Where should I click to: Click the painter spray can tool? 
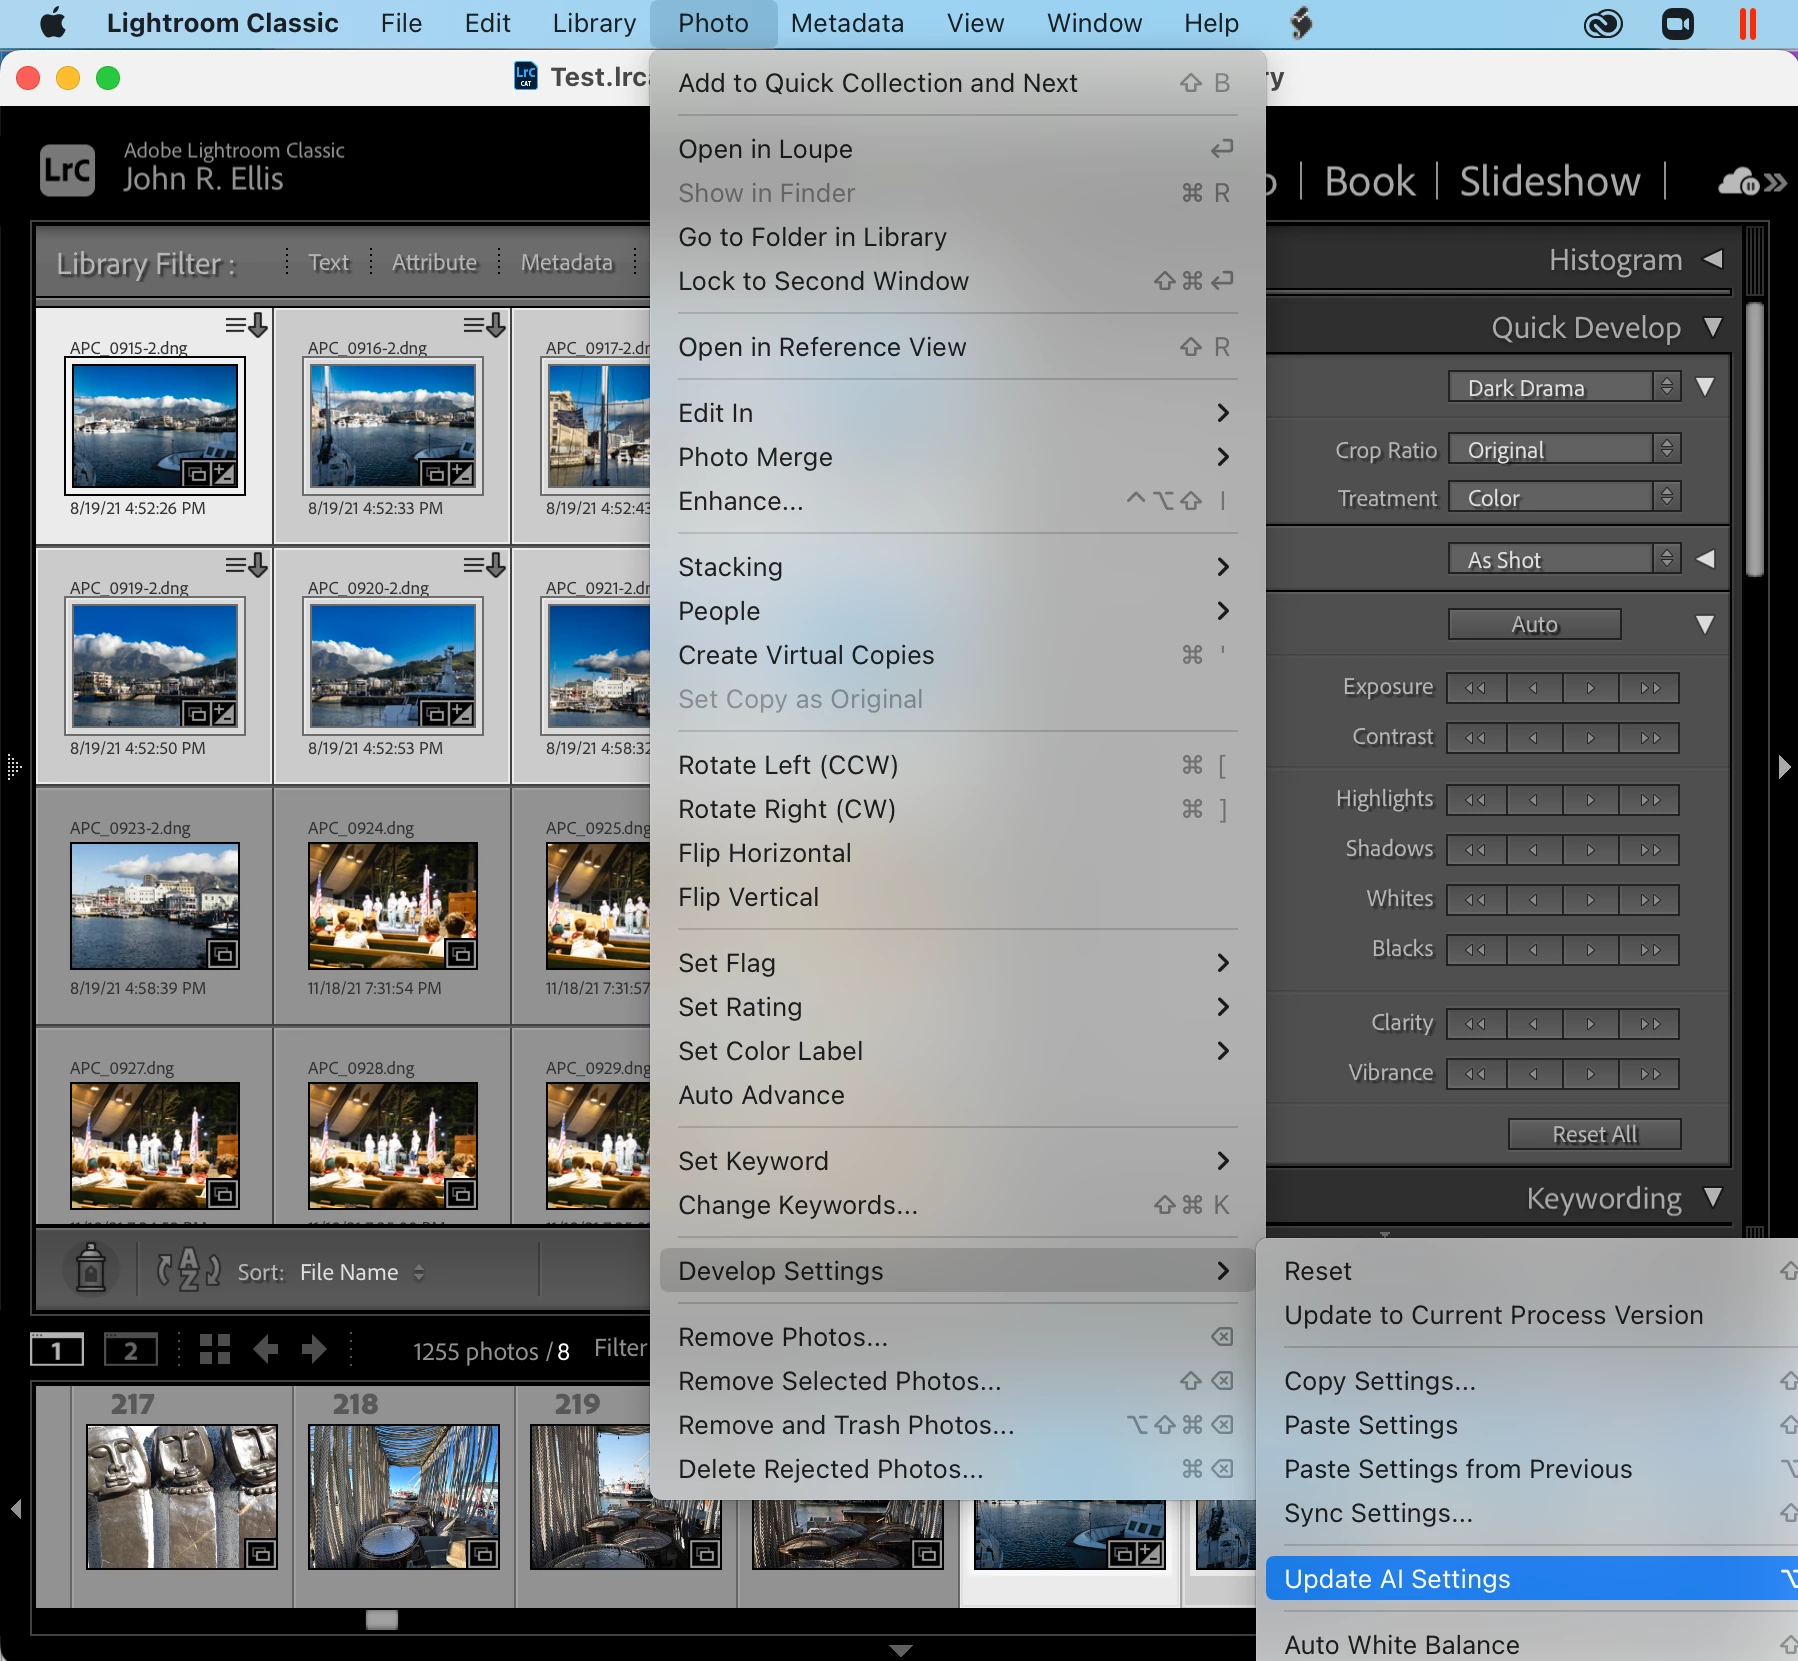pos(91,1269)
